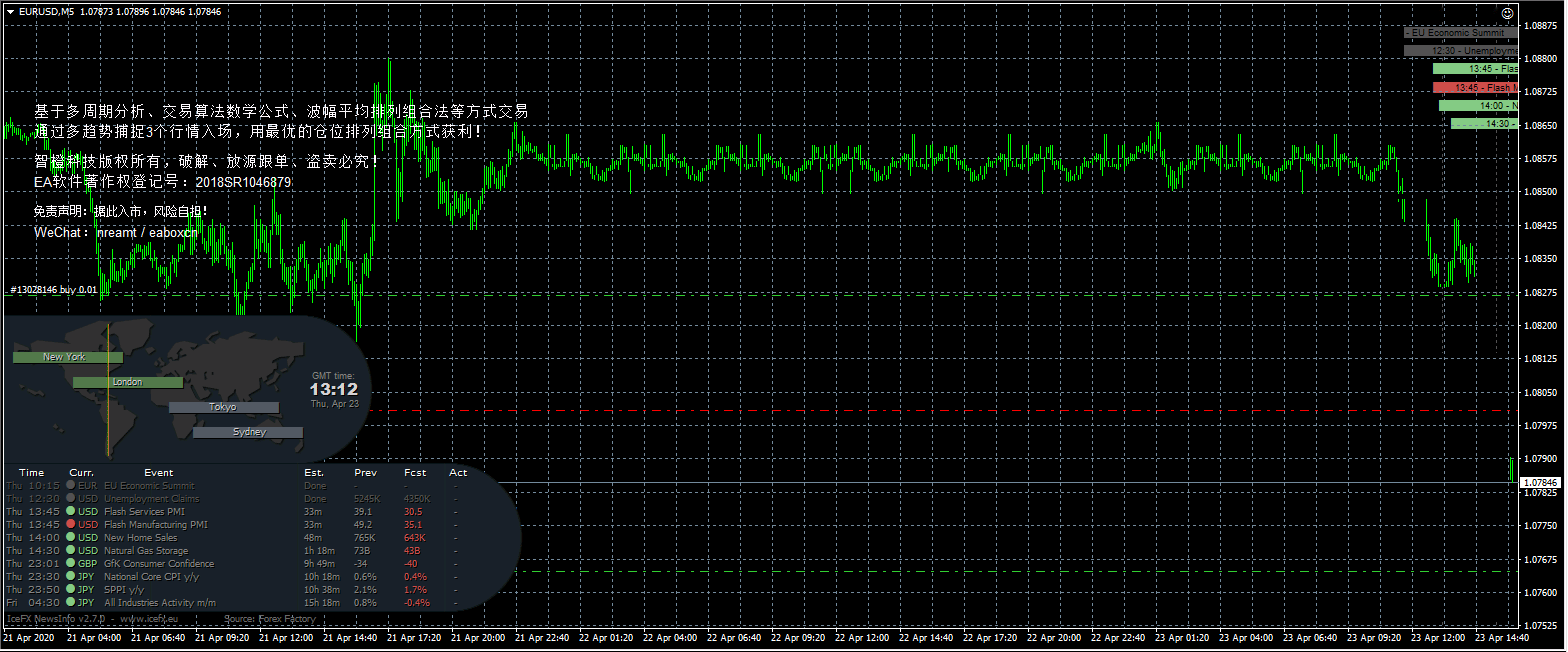Select the London session bar on map
The width and height of the screenshot is (1568, 652).
tap(127, 382)
